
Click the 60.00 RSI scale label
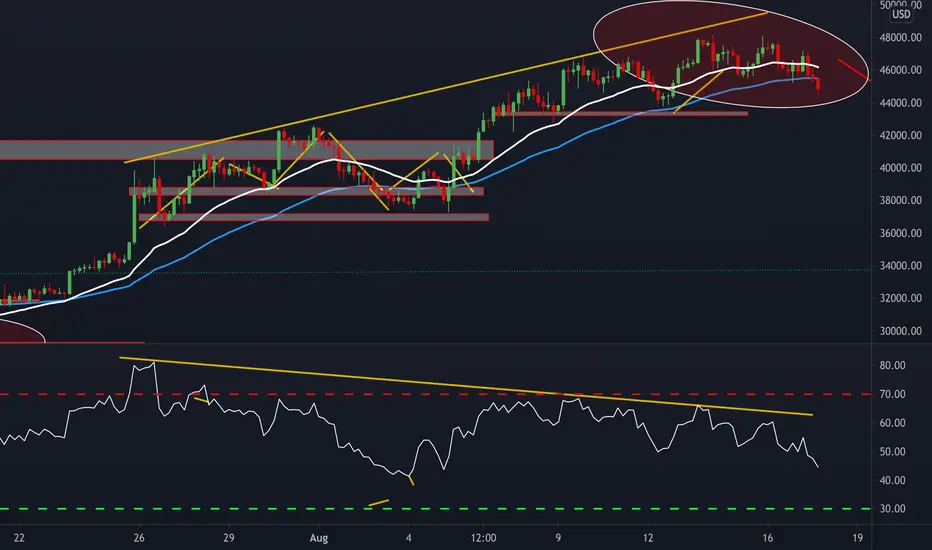(x=892, y=423)
